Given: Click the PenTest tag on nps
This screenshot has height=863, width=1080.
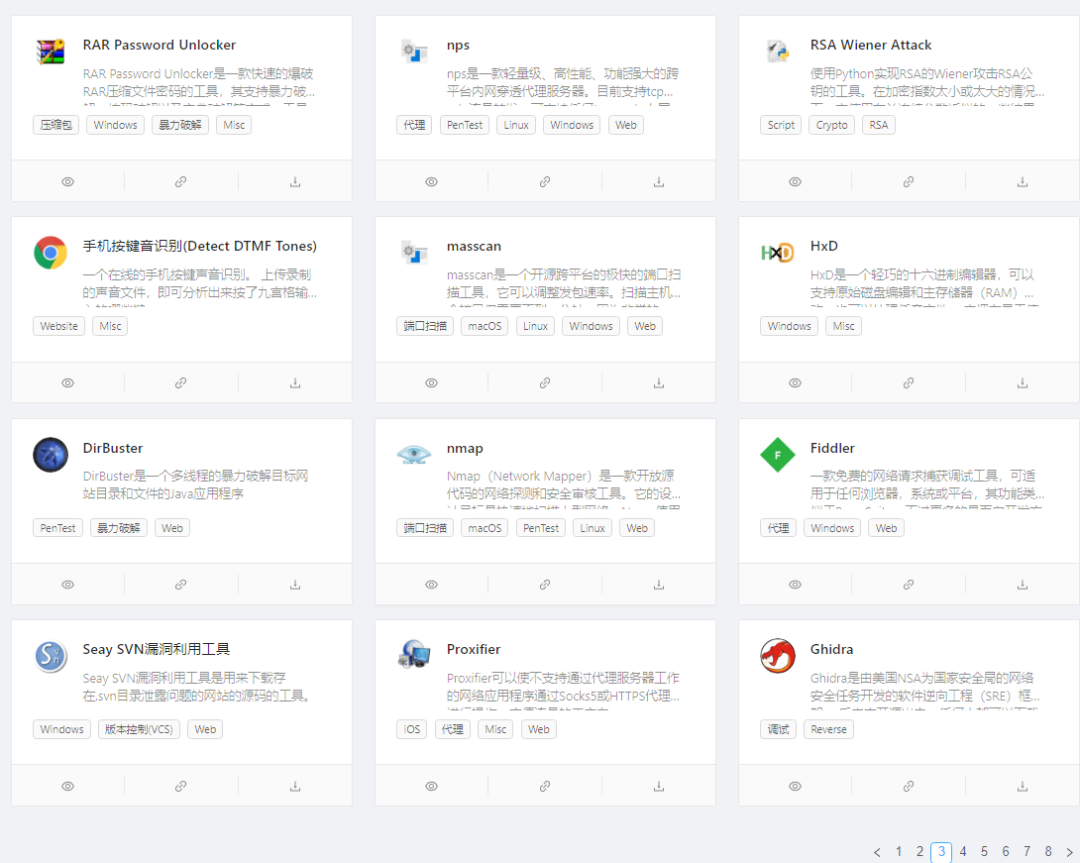Looking at the screenshot, I should tap(465, 125).
